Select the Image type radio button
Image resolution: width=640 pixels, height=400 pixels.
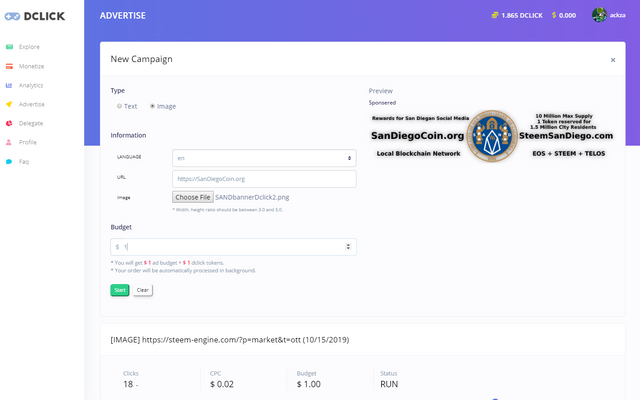(x=152, y=106)
